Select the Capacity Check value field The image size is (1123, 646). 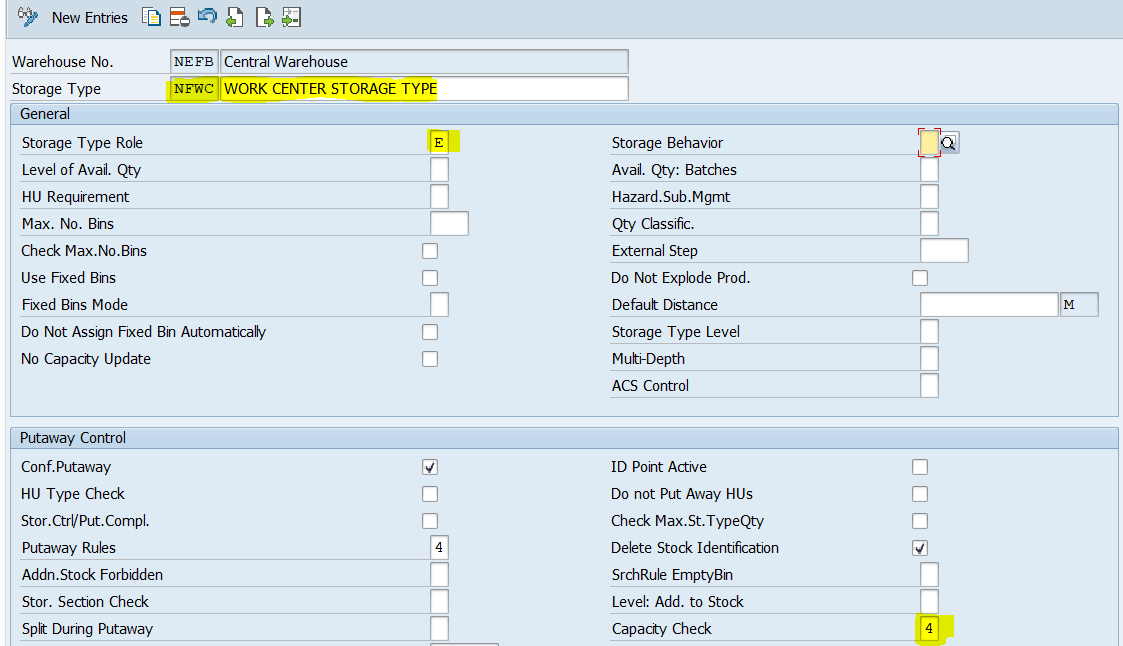(x=929, y=629)
